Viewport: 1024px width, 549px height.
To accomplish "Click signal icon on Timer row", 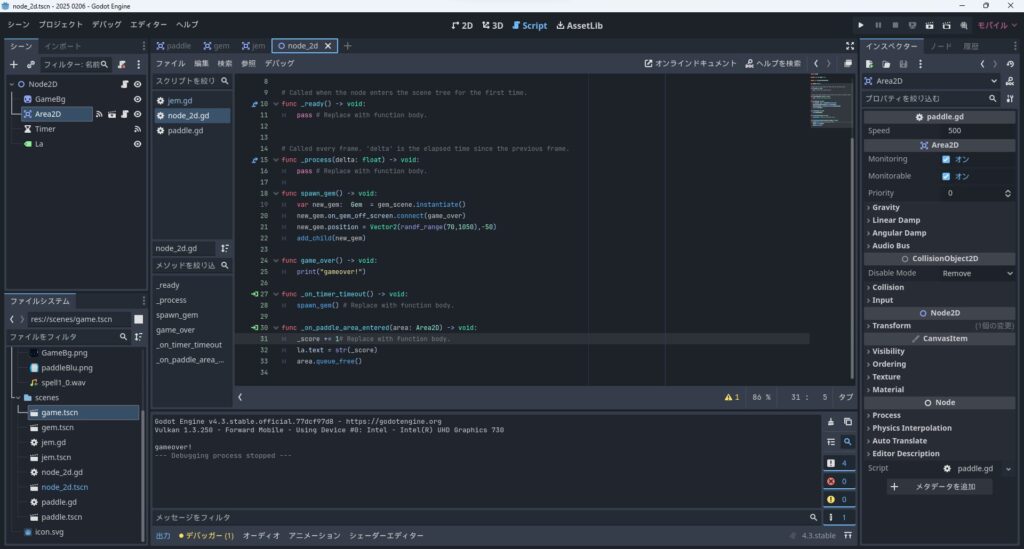I will 137,129.
